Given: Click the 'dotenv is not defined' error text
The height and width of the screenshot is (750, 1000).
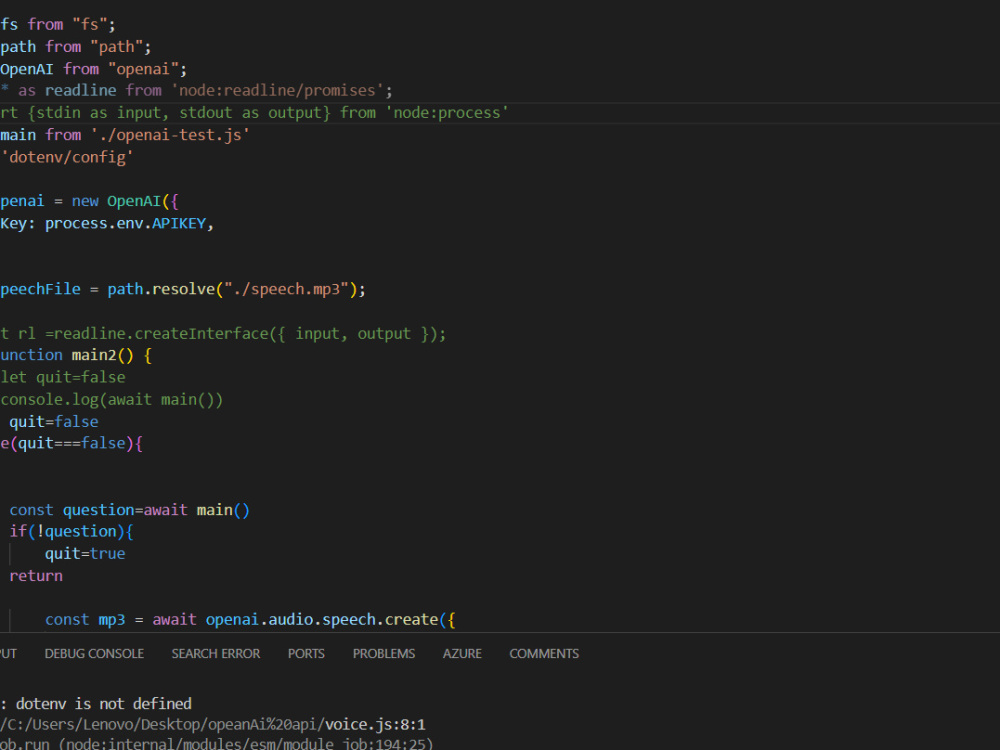Looking at the screenshot, I should click(103, 703).
